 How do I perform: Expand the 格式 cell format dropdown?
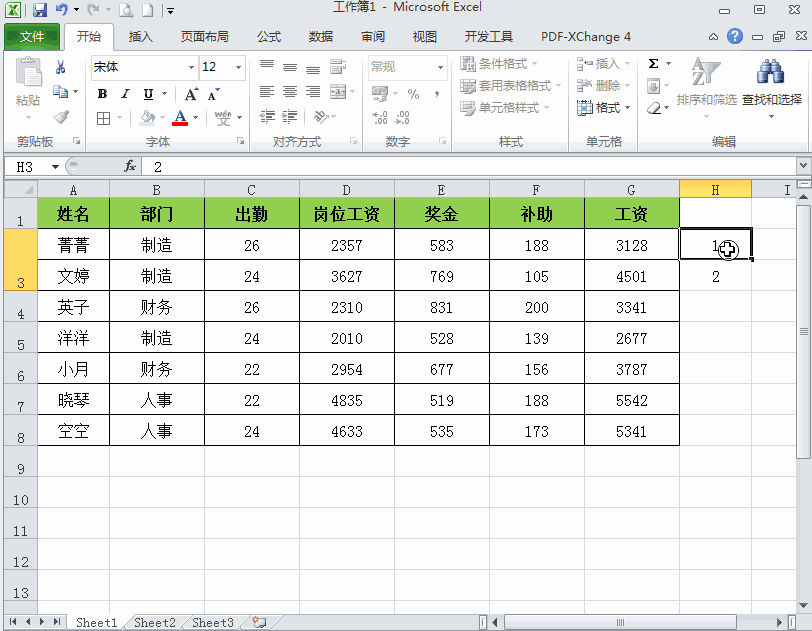click(603, 108)
